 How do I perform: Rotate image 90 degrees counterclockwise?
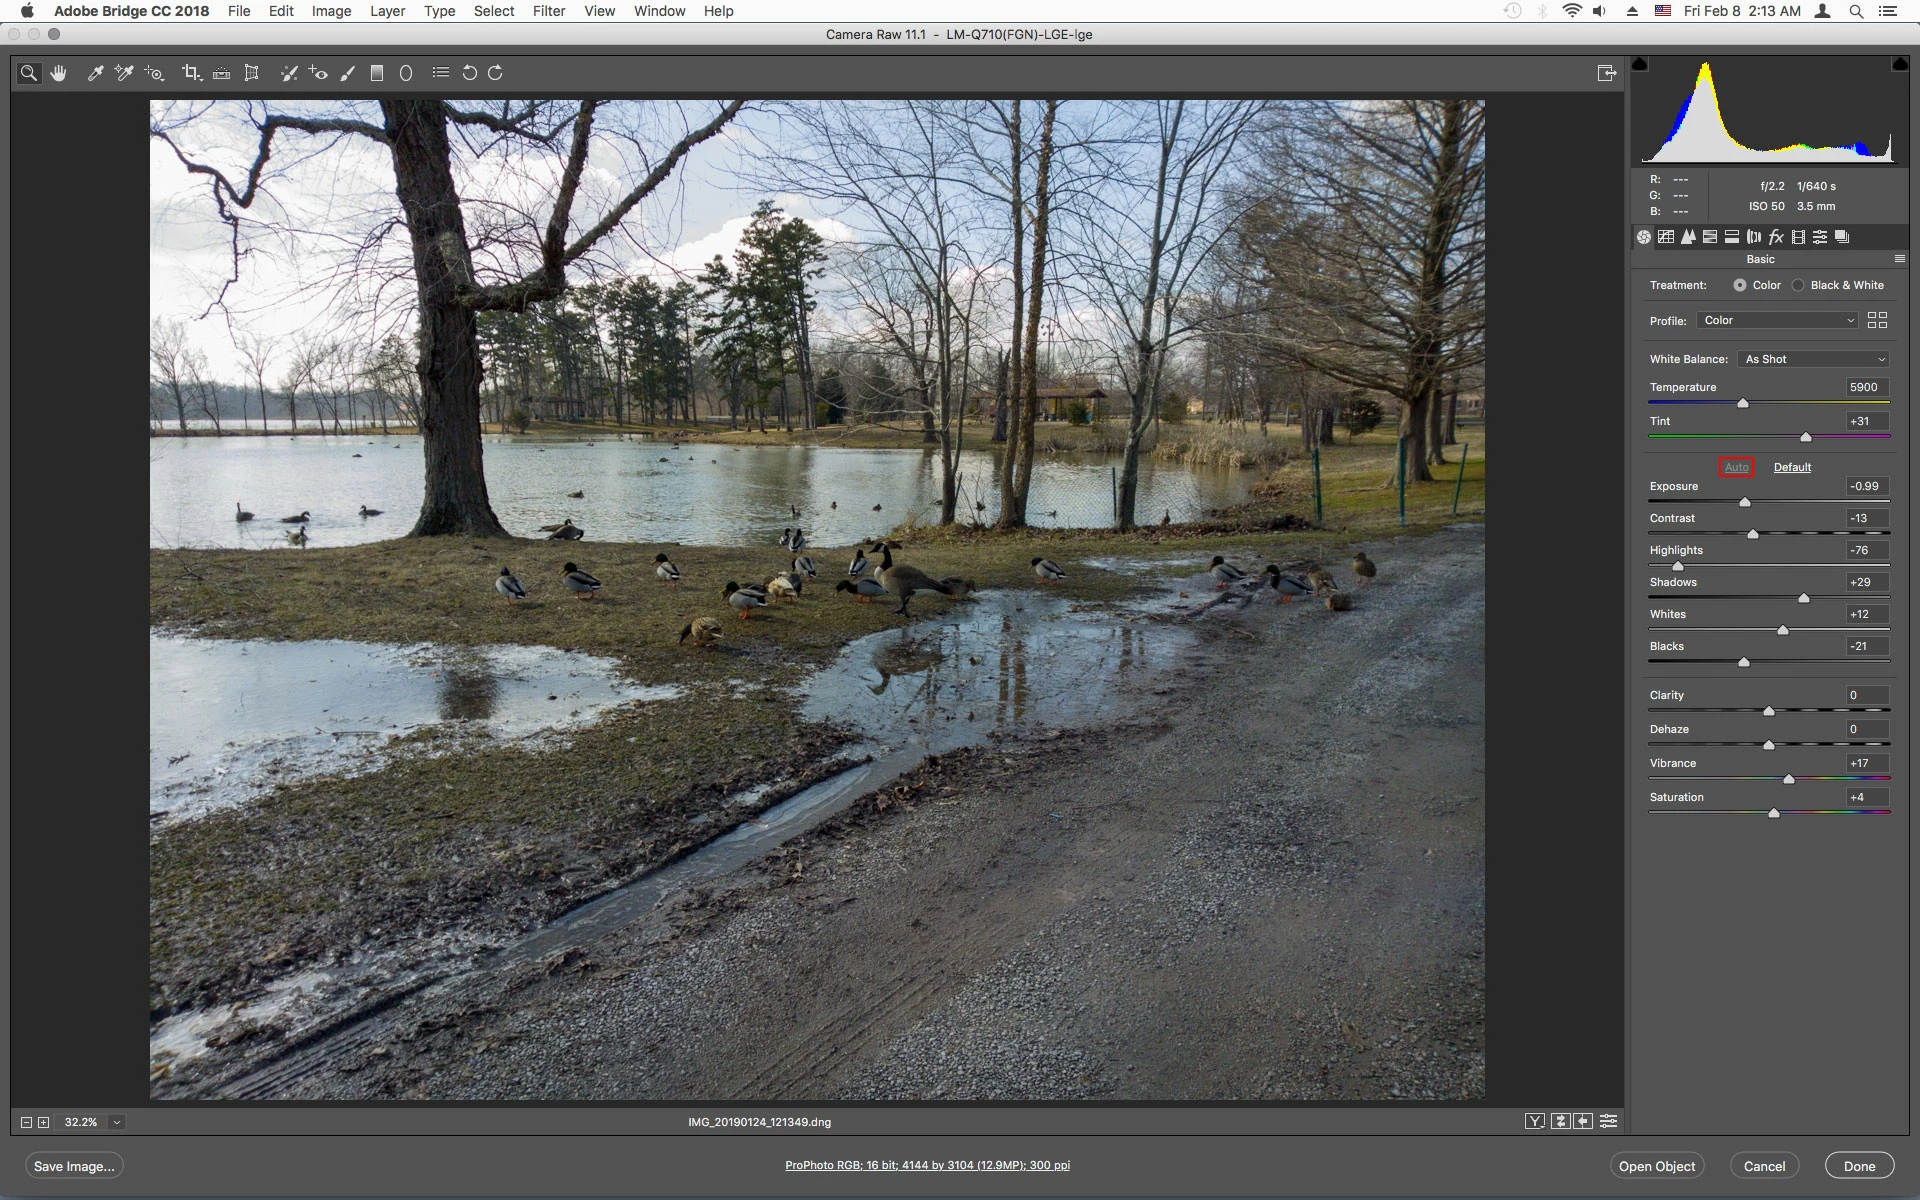pyautogui.click(x=469, y=73)
